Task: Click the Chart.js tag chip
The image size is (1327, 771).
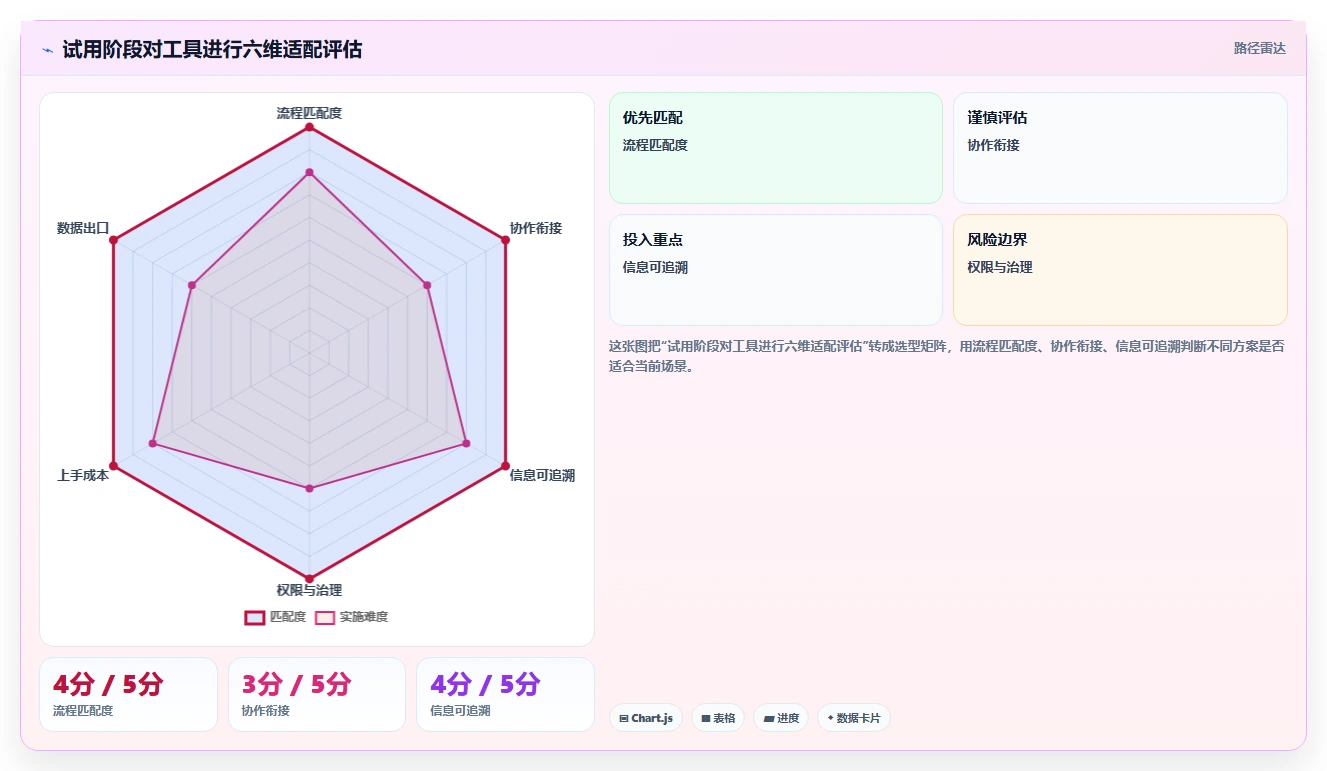Action: tap(646, 718)
